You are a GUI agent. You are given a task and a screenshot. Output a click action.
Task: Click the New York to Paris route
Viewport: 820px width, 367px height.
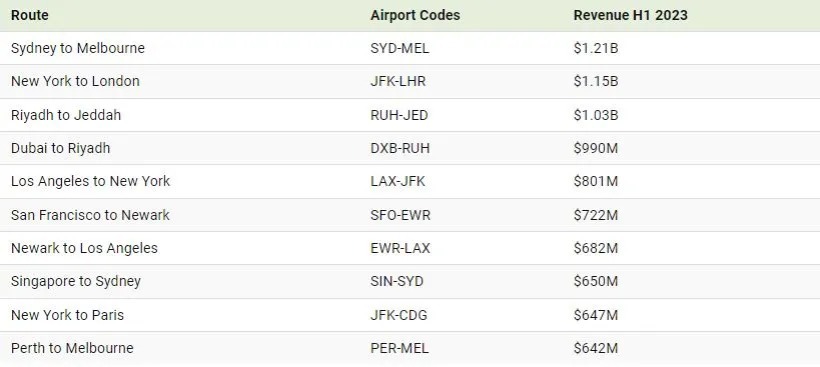67,315
